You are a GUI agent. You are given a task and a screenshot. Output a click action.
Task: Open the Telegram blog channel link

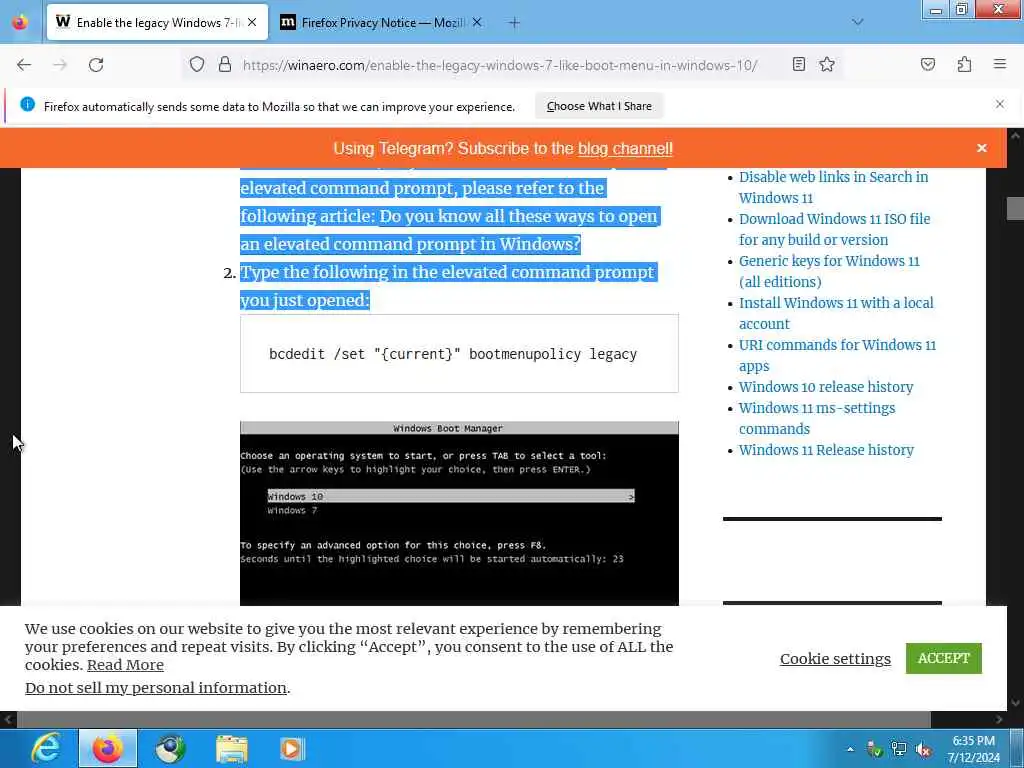[x=625, y=149]
